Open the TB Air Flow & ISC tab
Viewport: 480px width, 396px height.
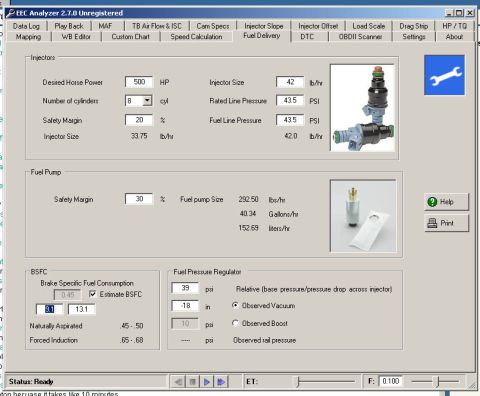[x=157, y=26]
